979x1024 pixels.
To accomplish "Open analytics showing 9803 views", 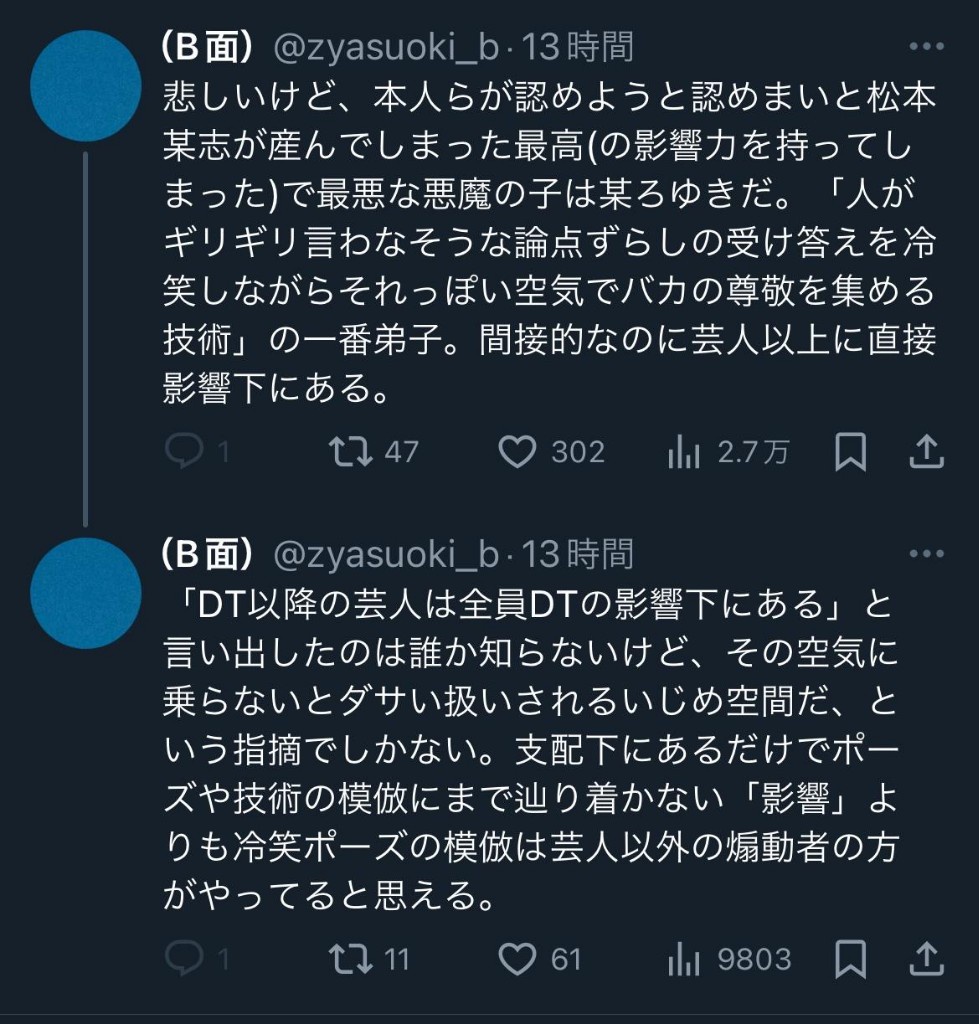I will pos(684,959).
